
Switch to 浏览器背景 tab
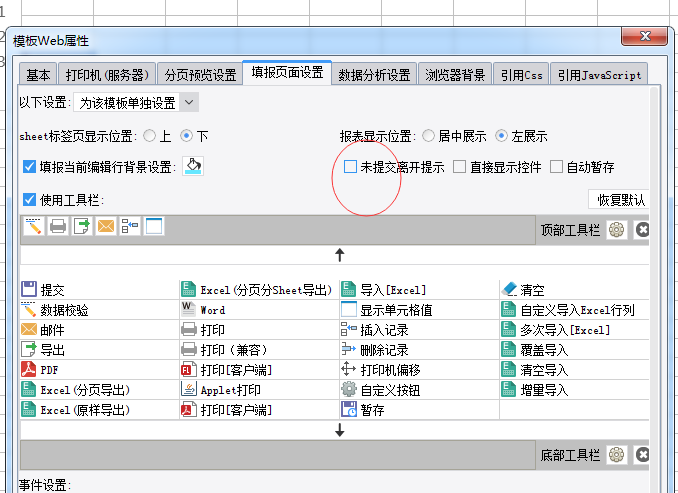455,75
